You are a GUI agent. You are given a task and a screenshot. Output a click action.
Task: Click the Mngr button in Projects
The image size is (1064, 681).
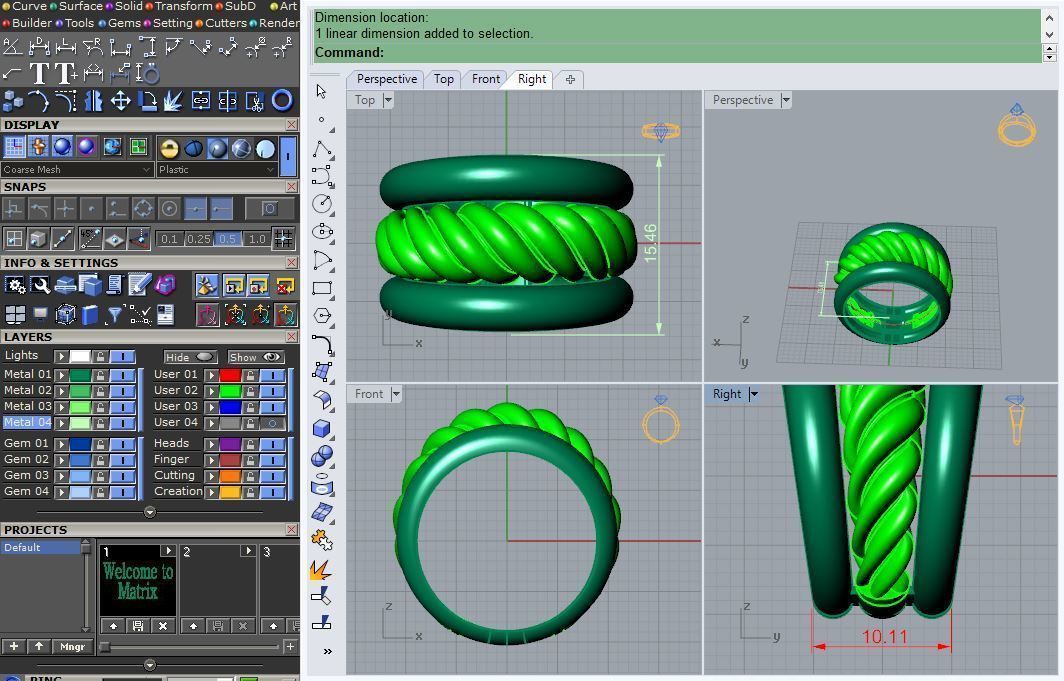coord(72,646)
